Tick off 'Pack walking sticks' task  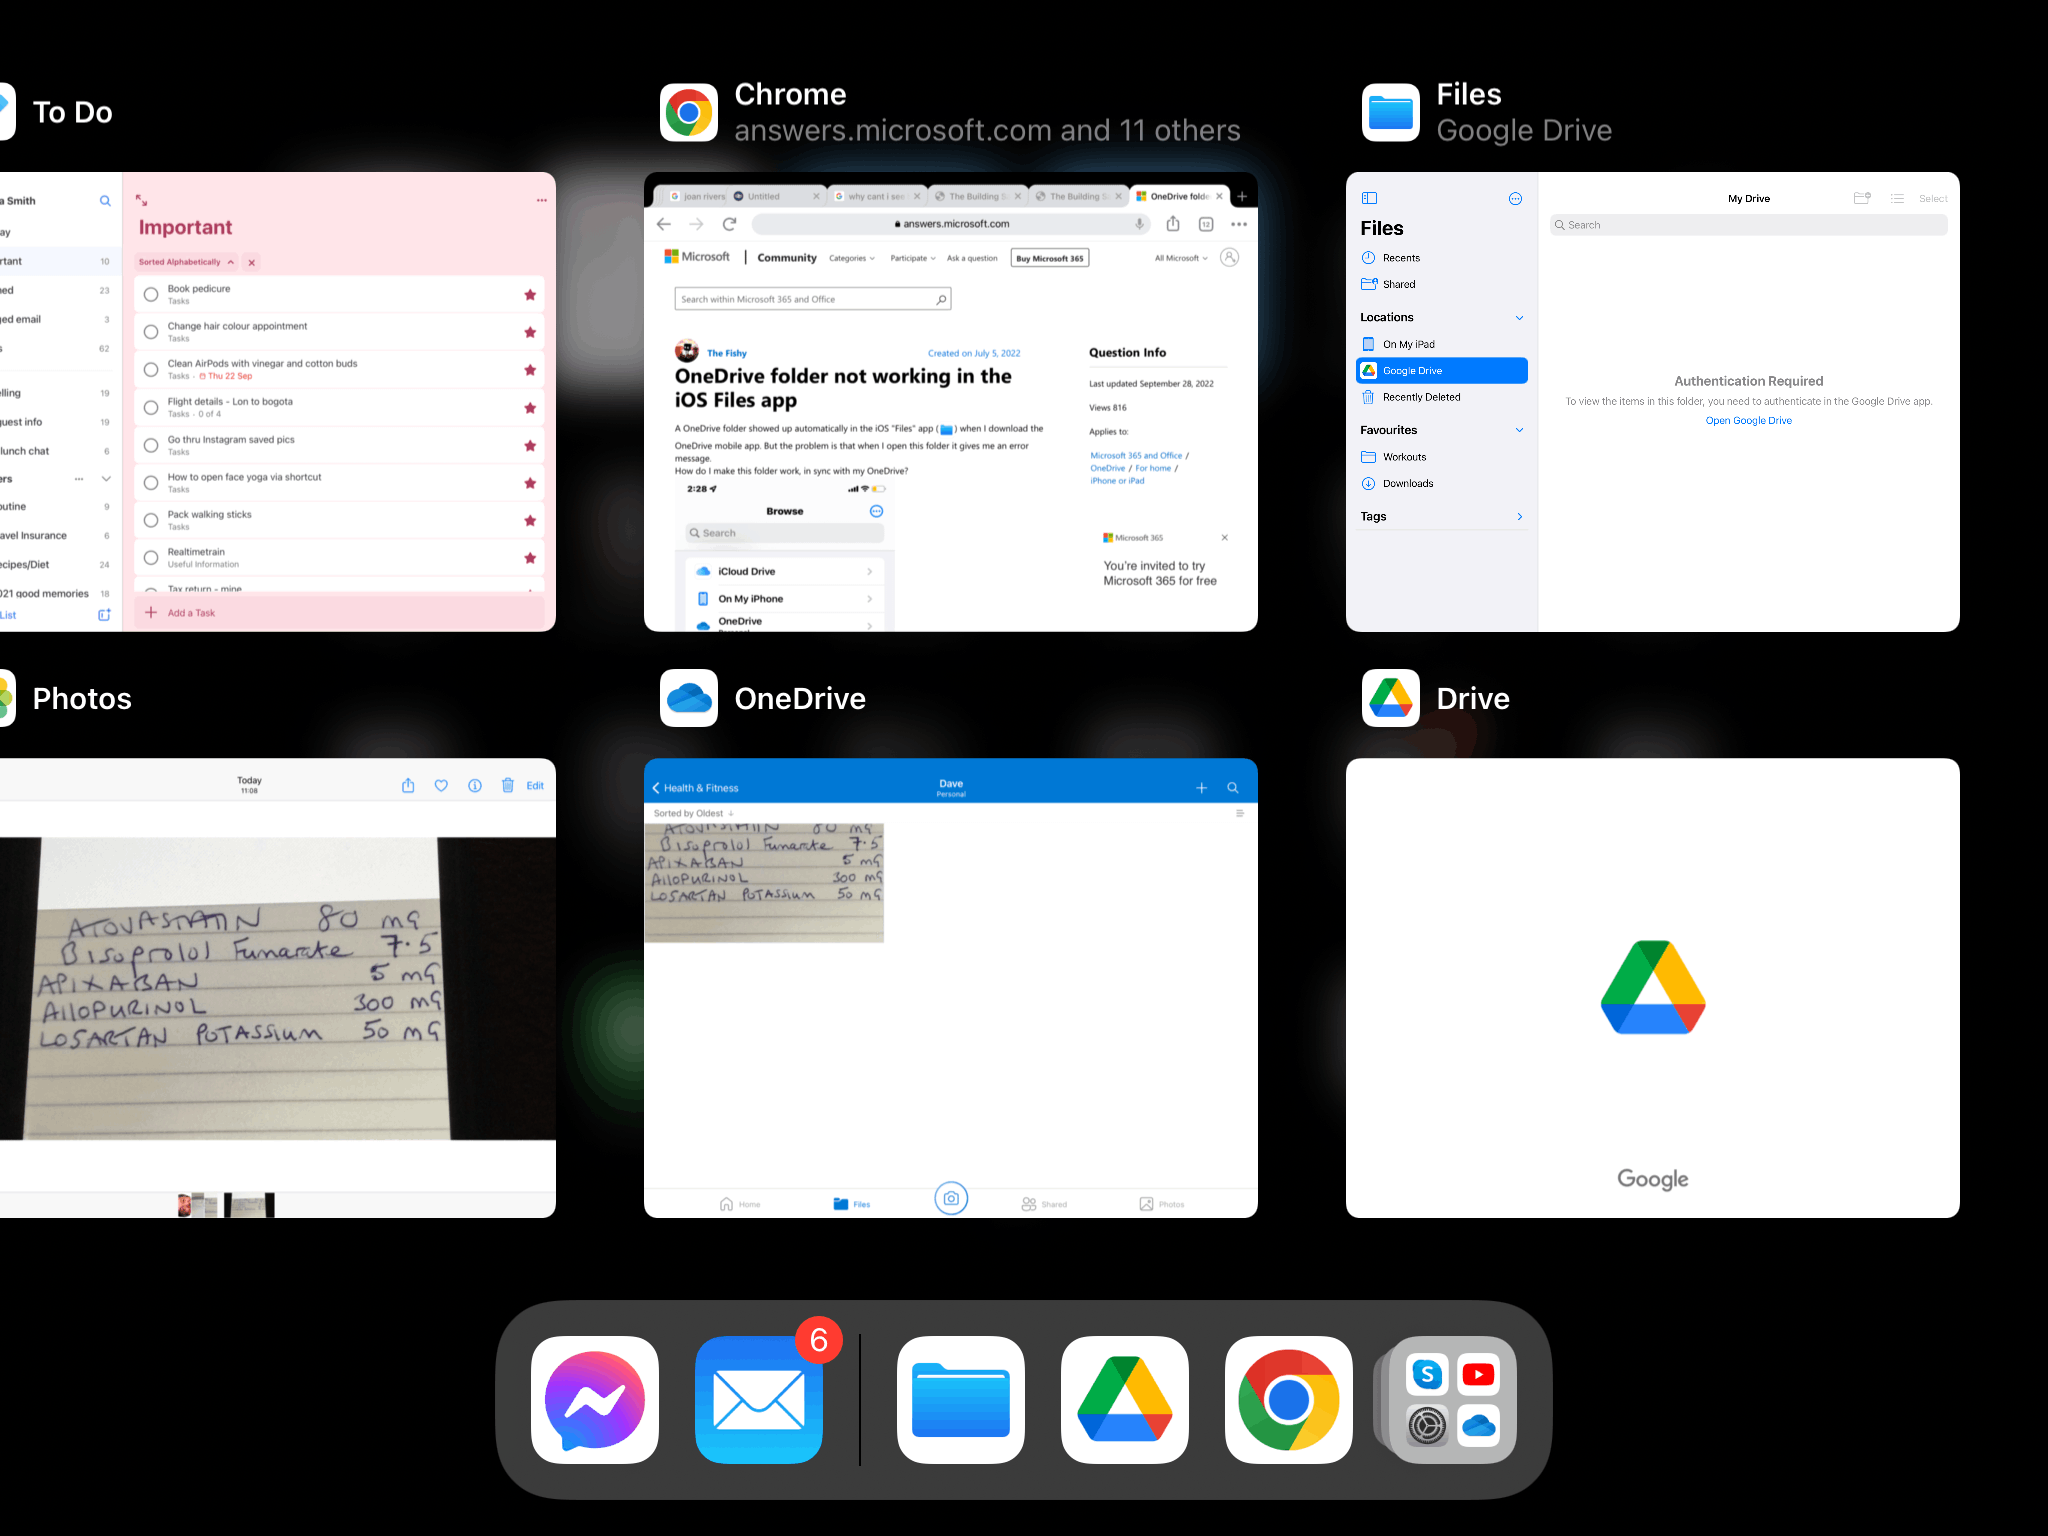click(151, 520)
